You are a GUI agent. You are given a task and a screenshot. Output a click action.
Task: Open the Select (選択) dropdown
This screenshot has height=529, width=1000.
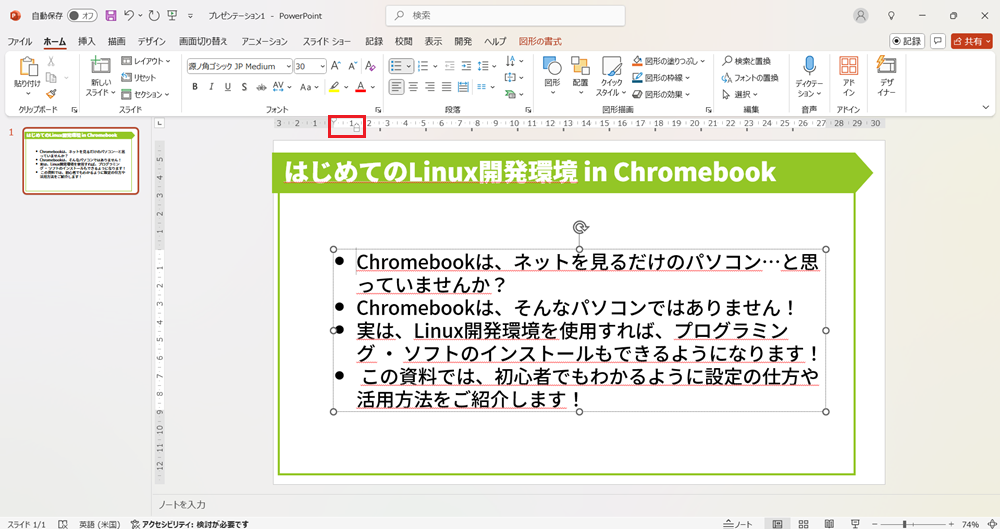(740, 94)
